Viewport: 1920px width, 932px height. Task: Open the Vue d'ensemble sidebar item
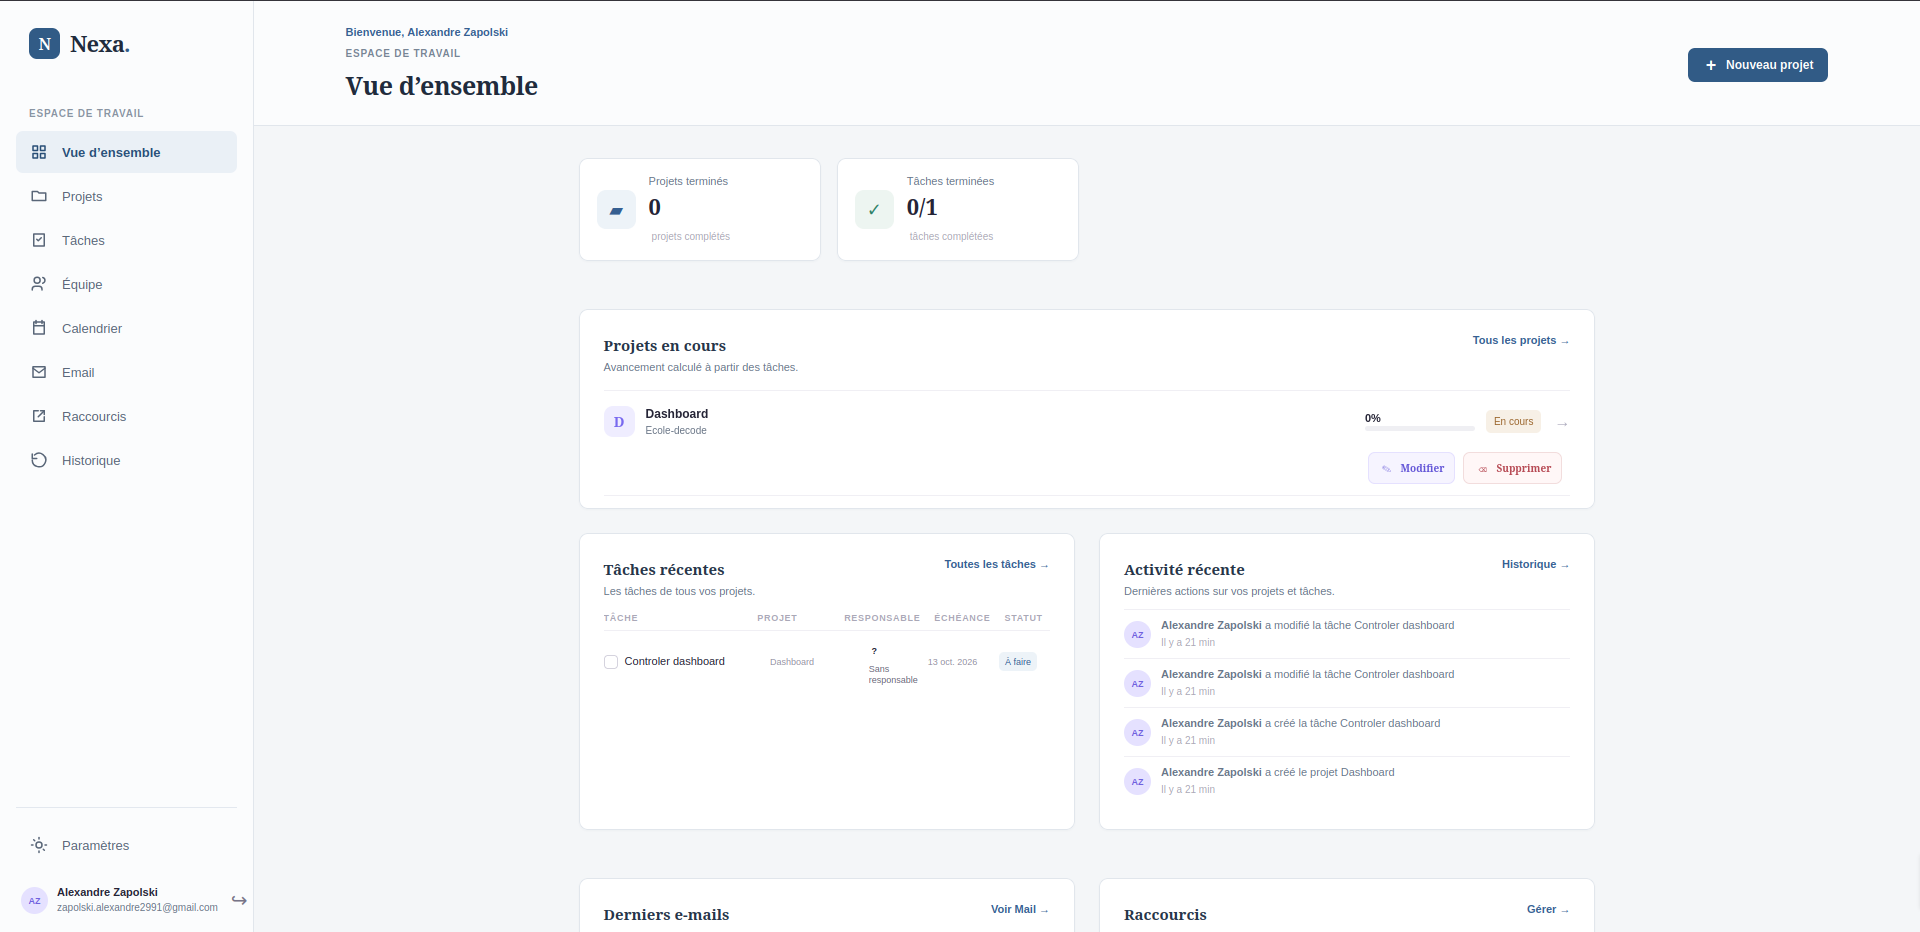point(126,152)
